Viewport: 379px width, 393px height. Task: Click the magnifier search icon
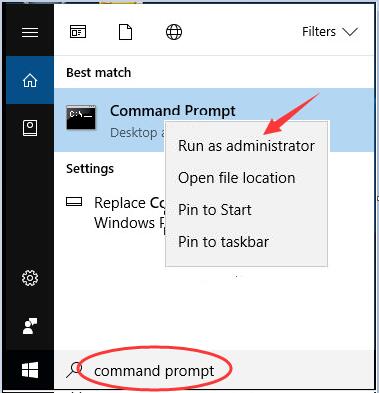click(74, 370)
